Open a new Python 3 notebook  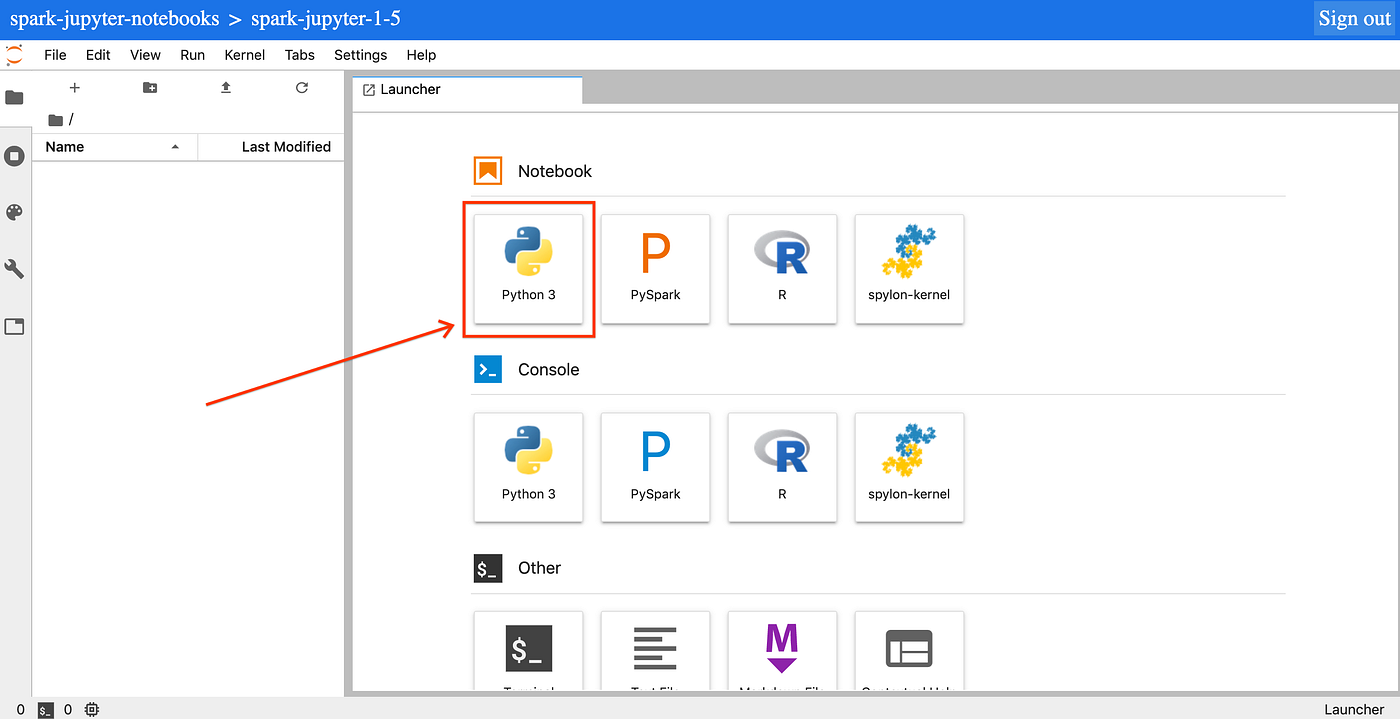[528, 268]
